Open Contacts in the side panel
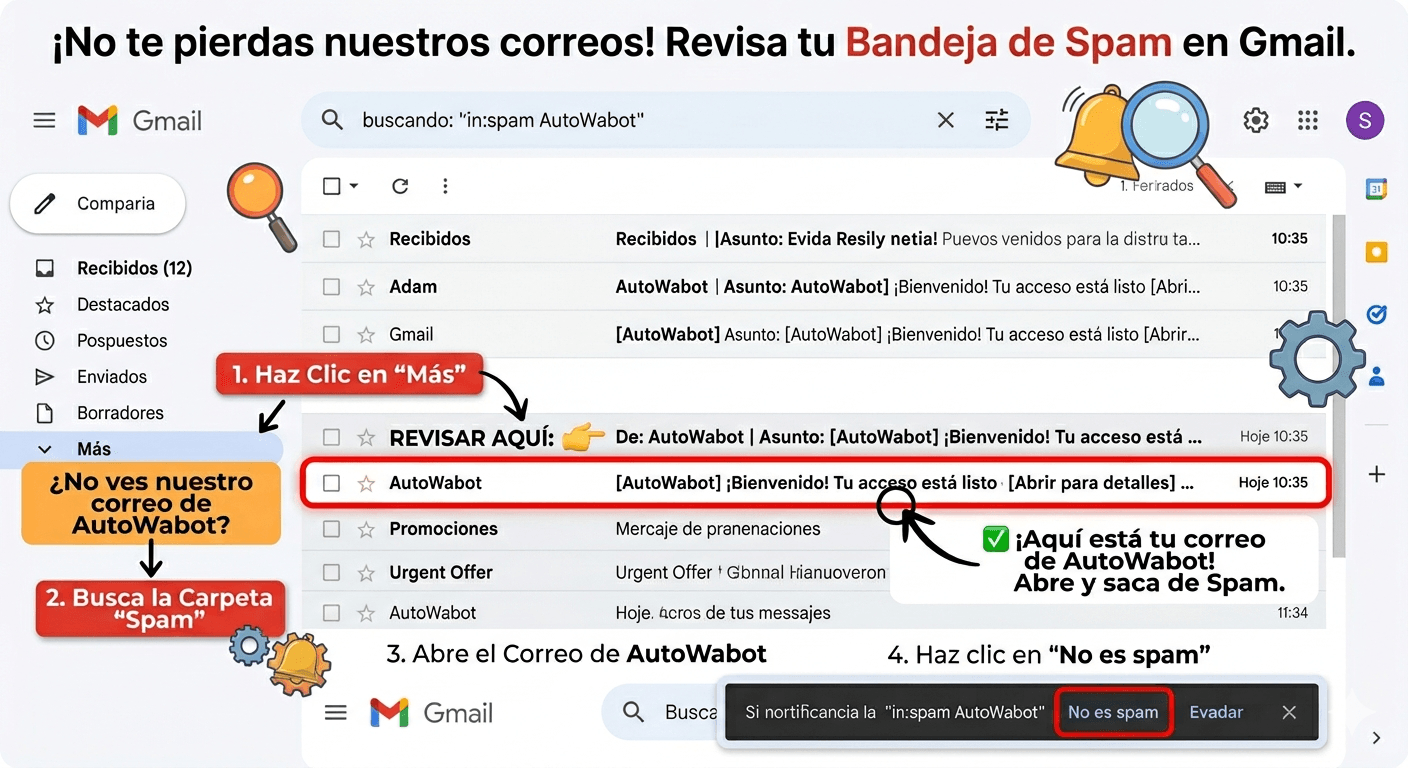The image size is (1408, 768). pyautogui.click(x=1377, y=376)
